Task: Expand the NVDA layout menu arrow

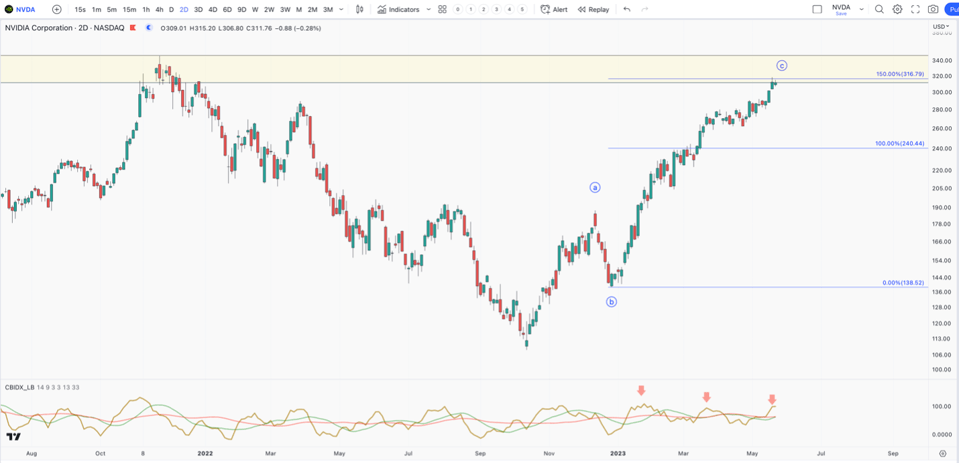Action: (861, 10)
